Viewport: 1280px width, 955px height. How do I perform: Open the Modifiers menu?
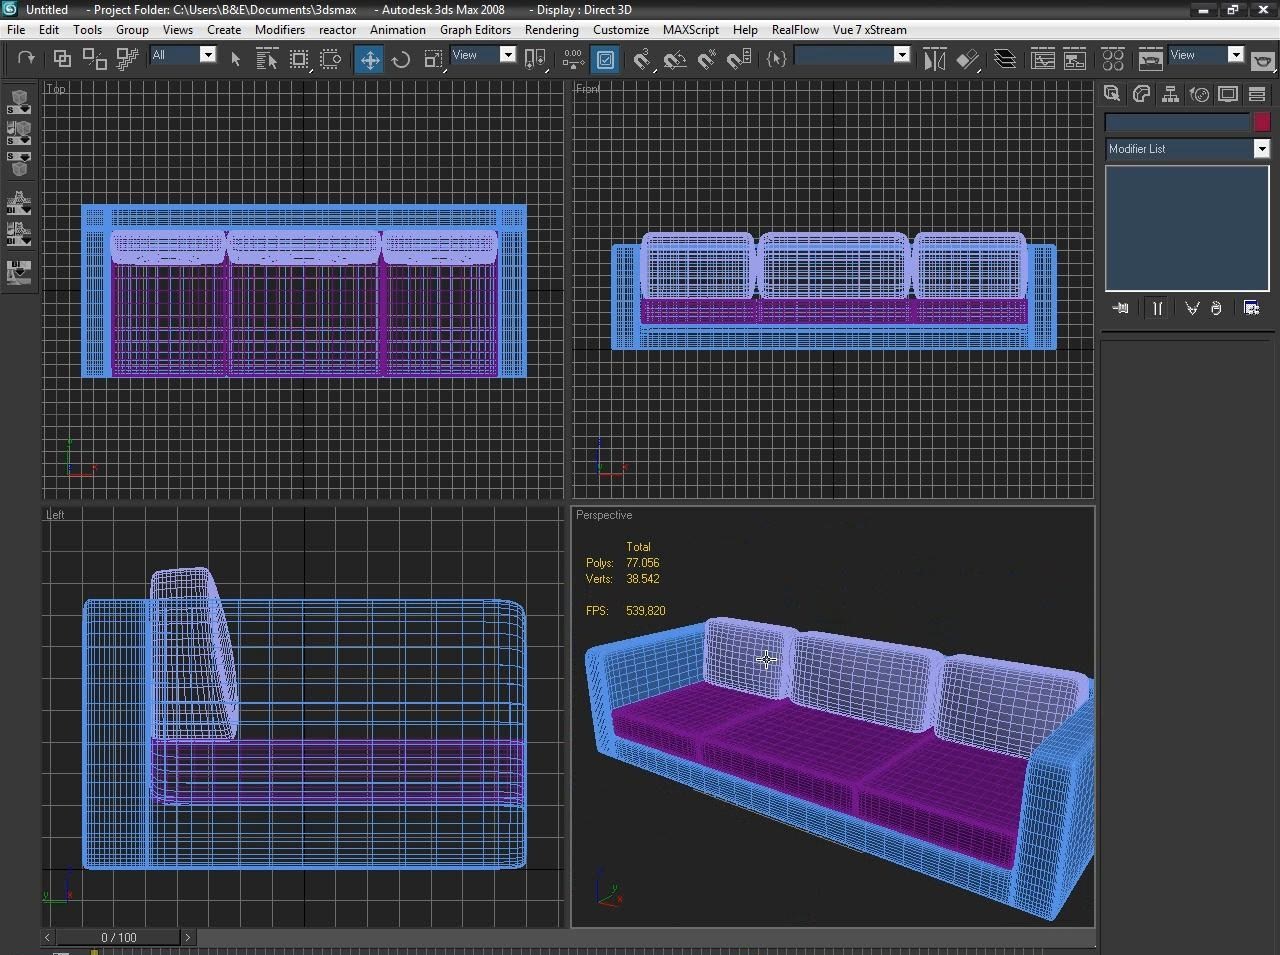pyautogui.click(x=280, y=30)
